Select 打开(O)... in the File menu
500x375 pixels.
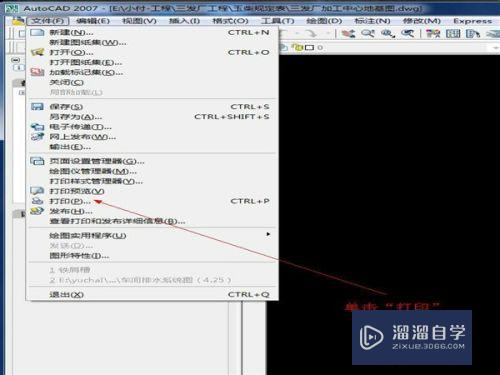[x=152, y=53]
